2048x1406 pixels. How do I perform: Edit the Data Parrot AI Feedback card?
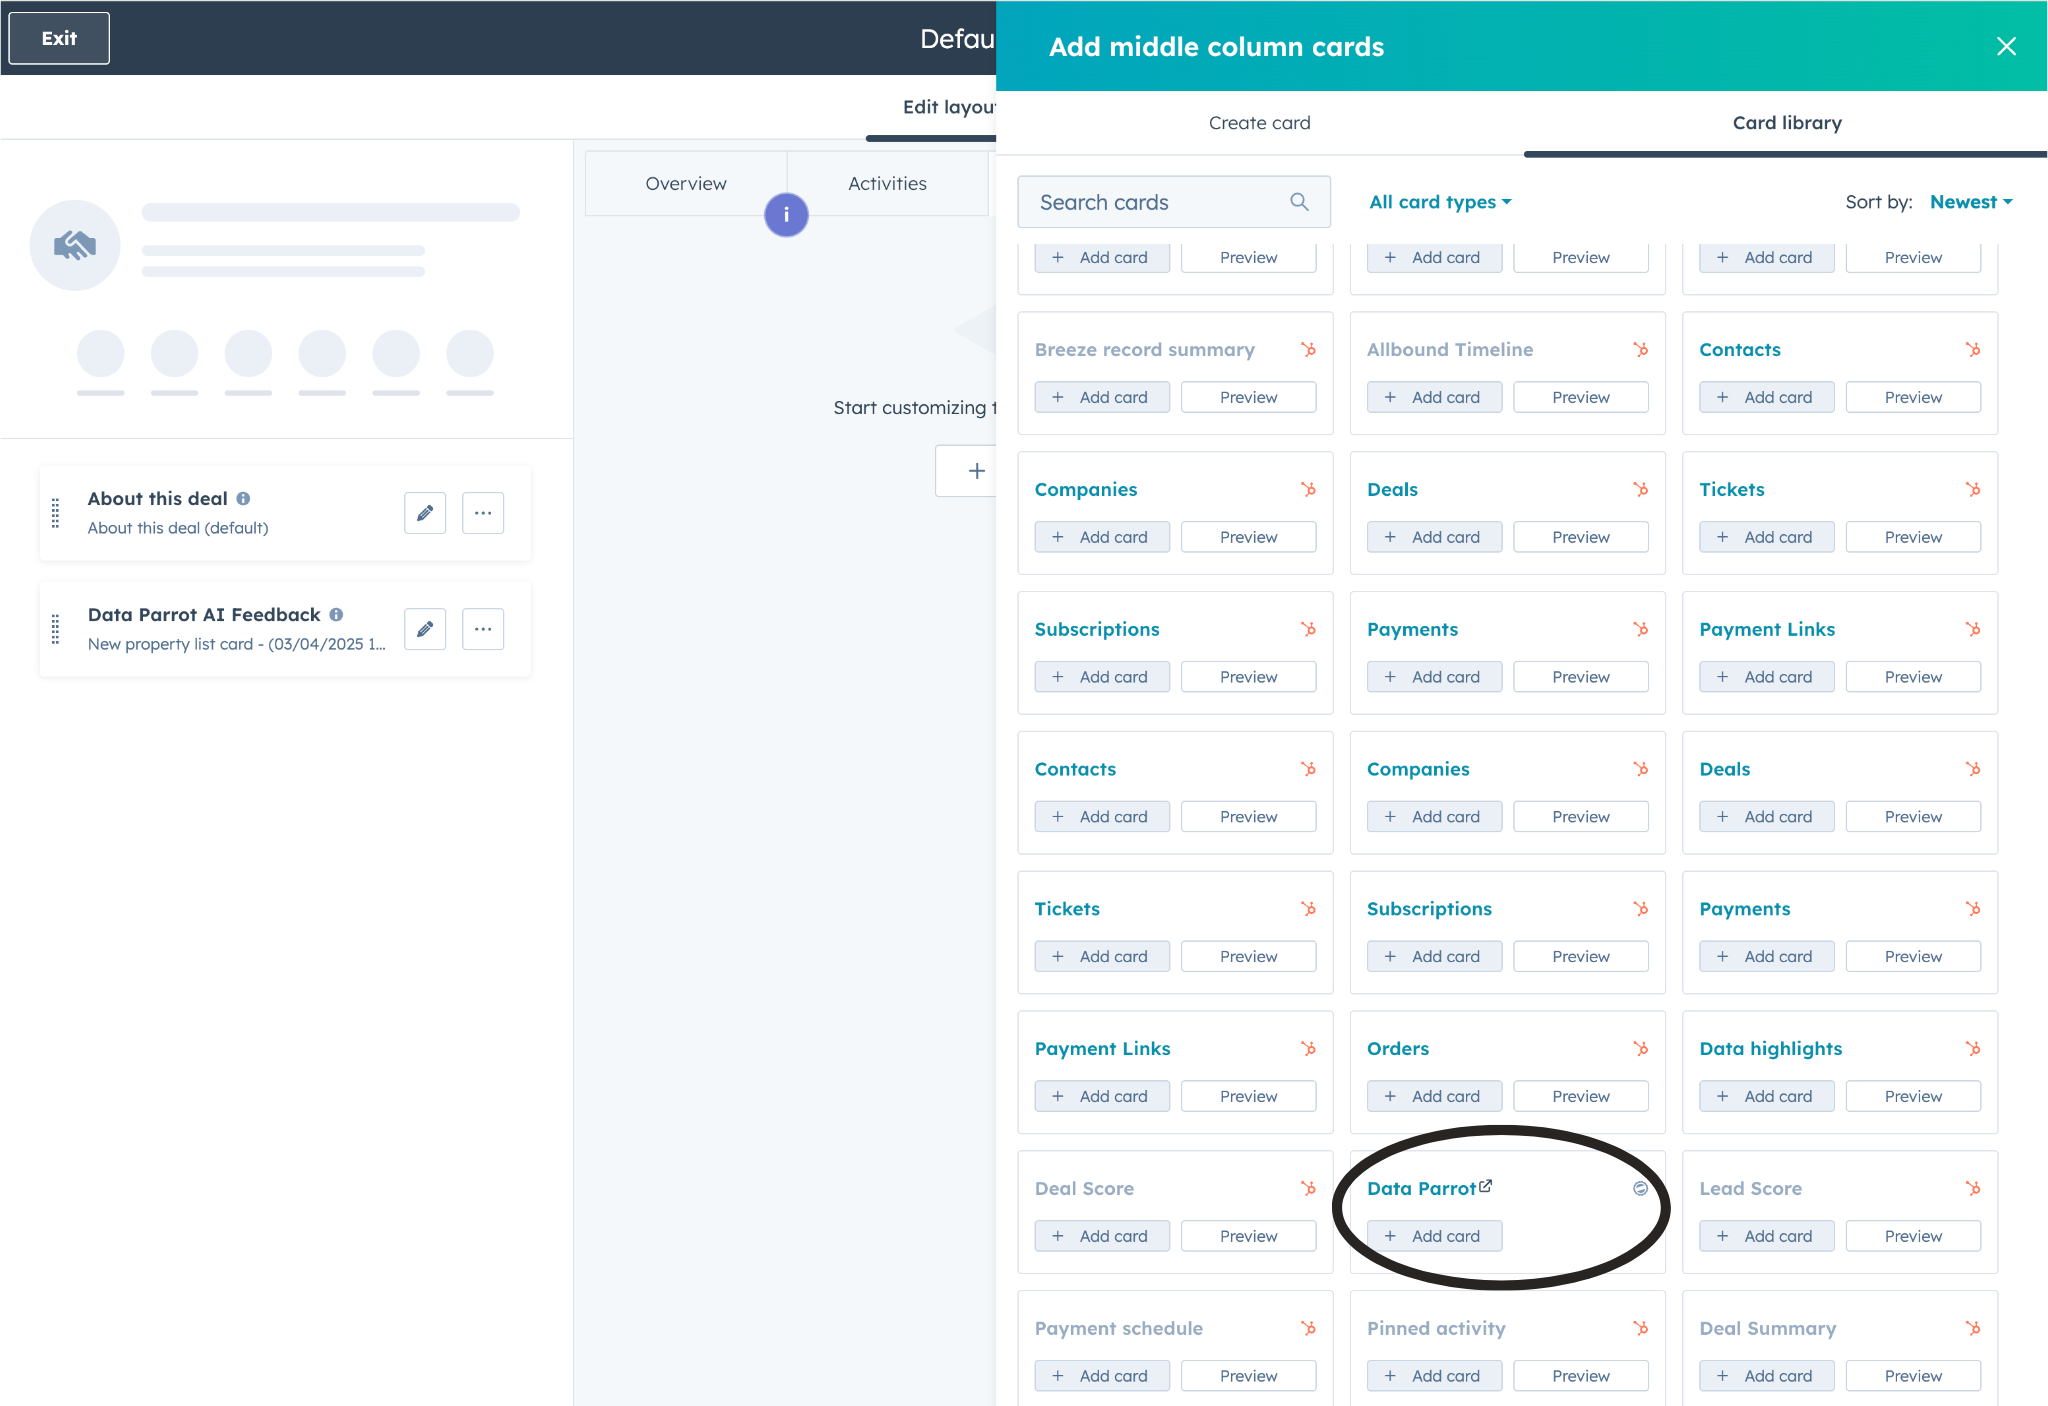(x=425, y=629)
